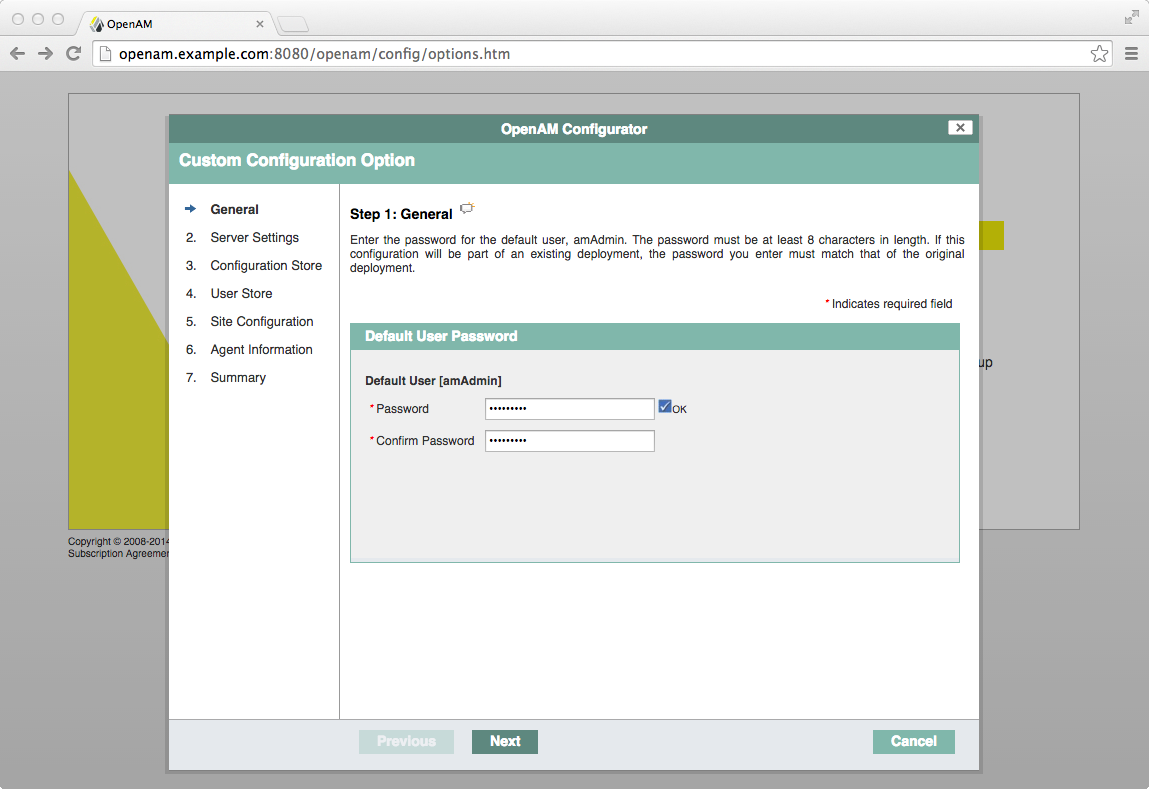Screen dimensions: 1149x789
Task: Click the OpenAM favicon on the tab
Action: tap(96, 24)
